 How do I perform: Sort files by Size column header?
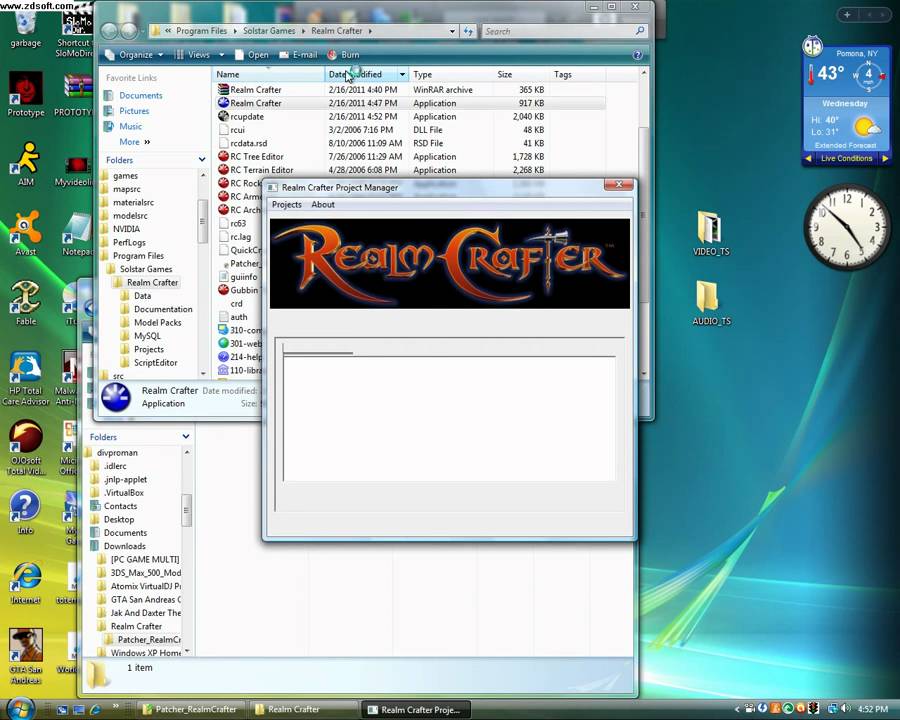coord(521,75)
